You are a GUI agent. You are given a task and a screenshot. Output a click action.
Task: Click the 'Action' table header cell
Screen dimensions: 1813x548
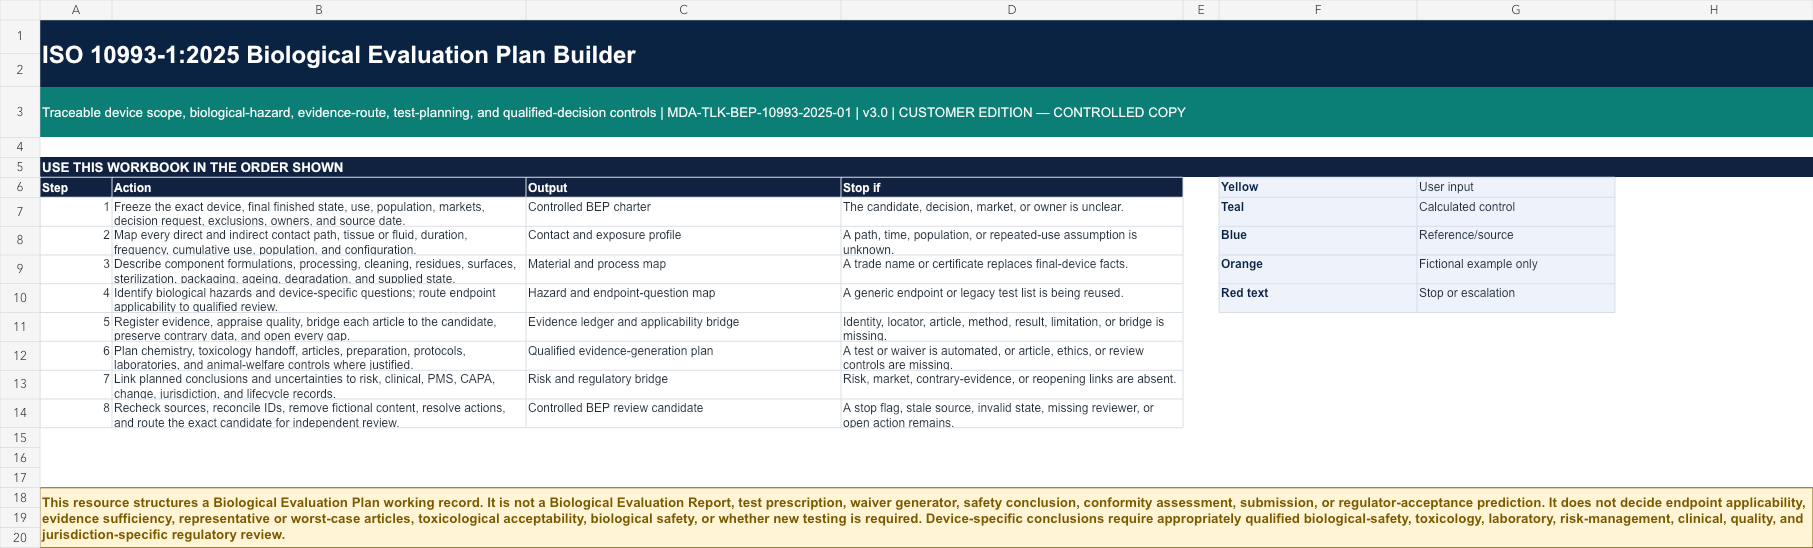(319, 187)
